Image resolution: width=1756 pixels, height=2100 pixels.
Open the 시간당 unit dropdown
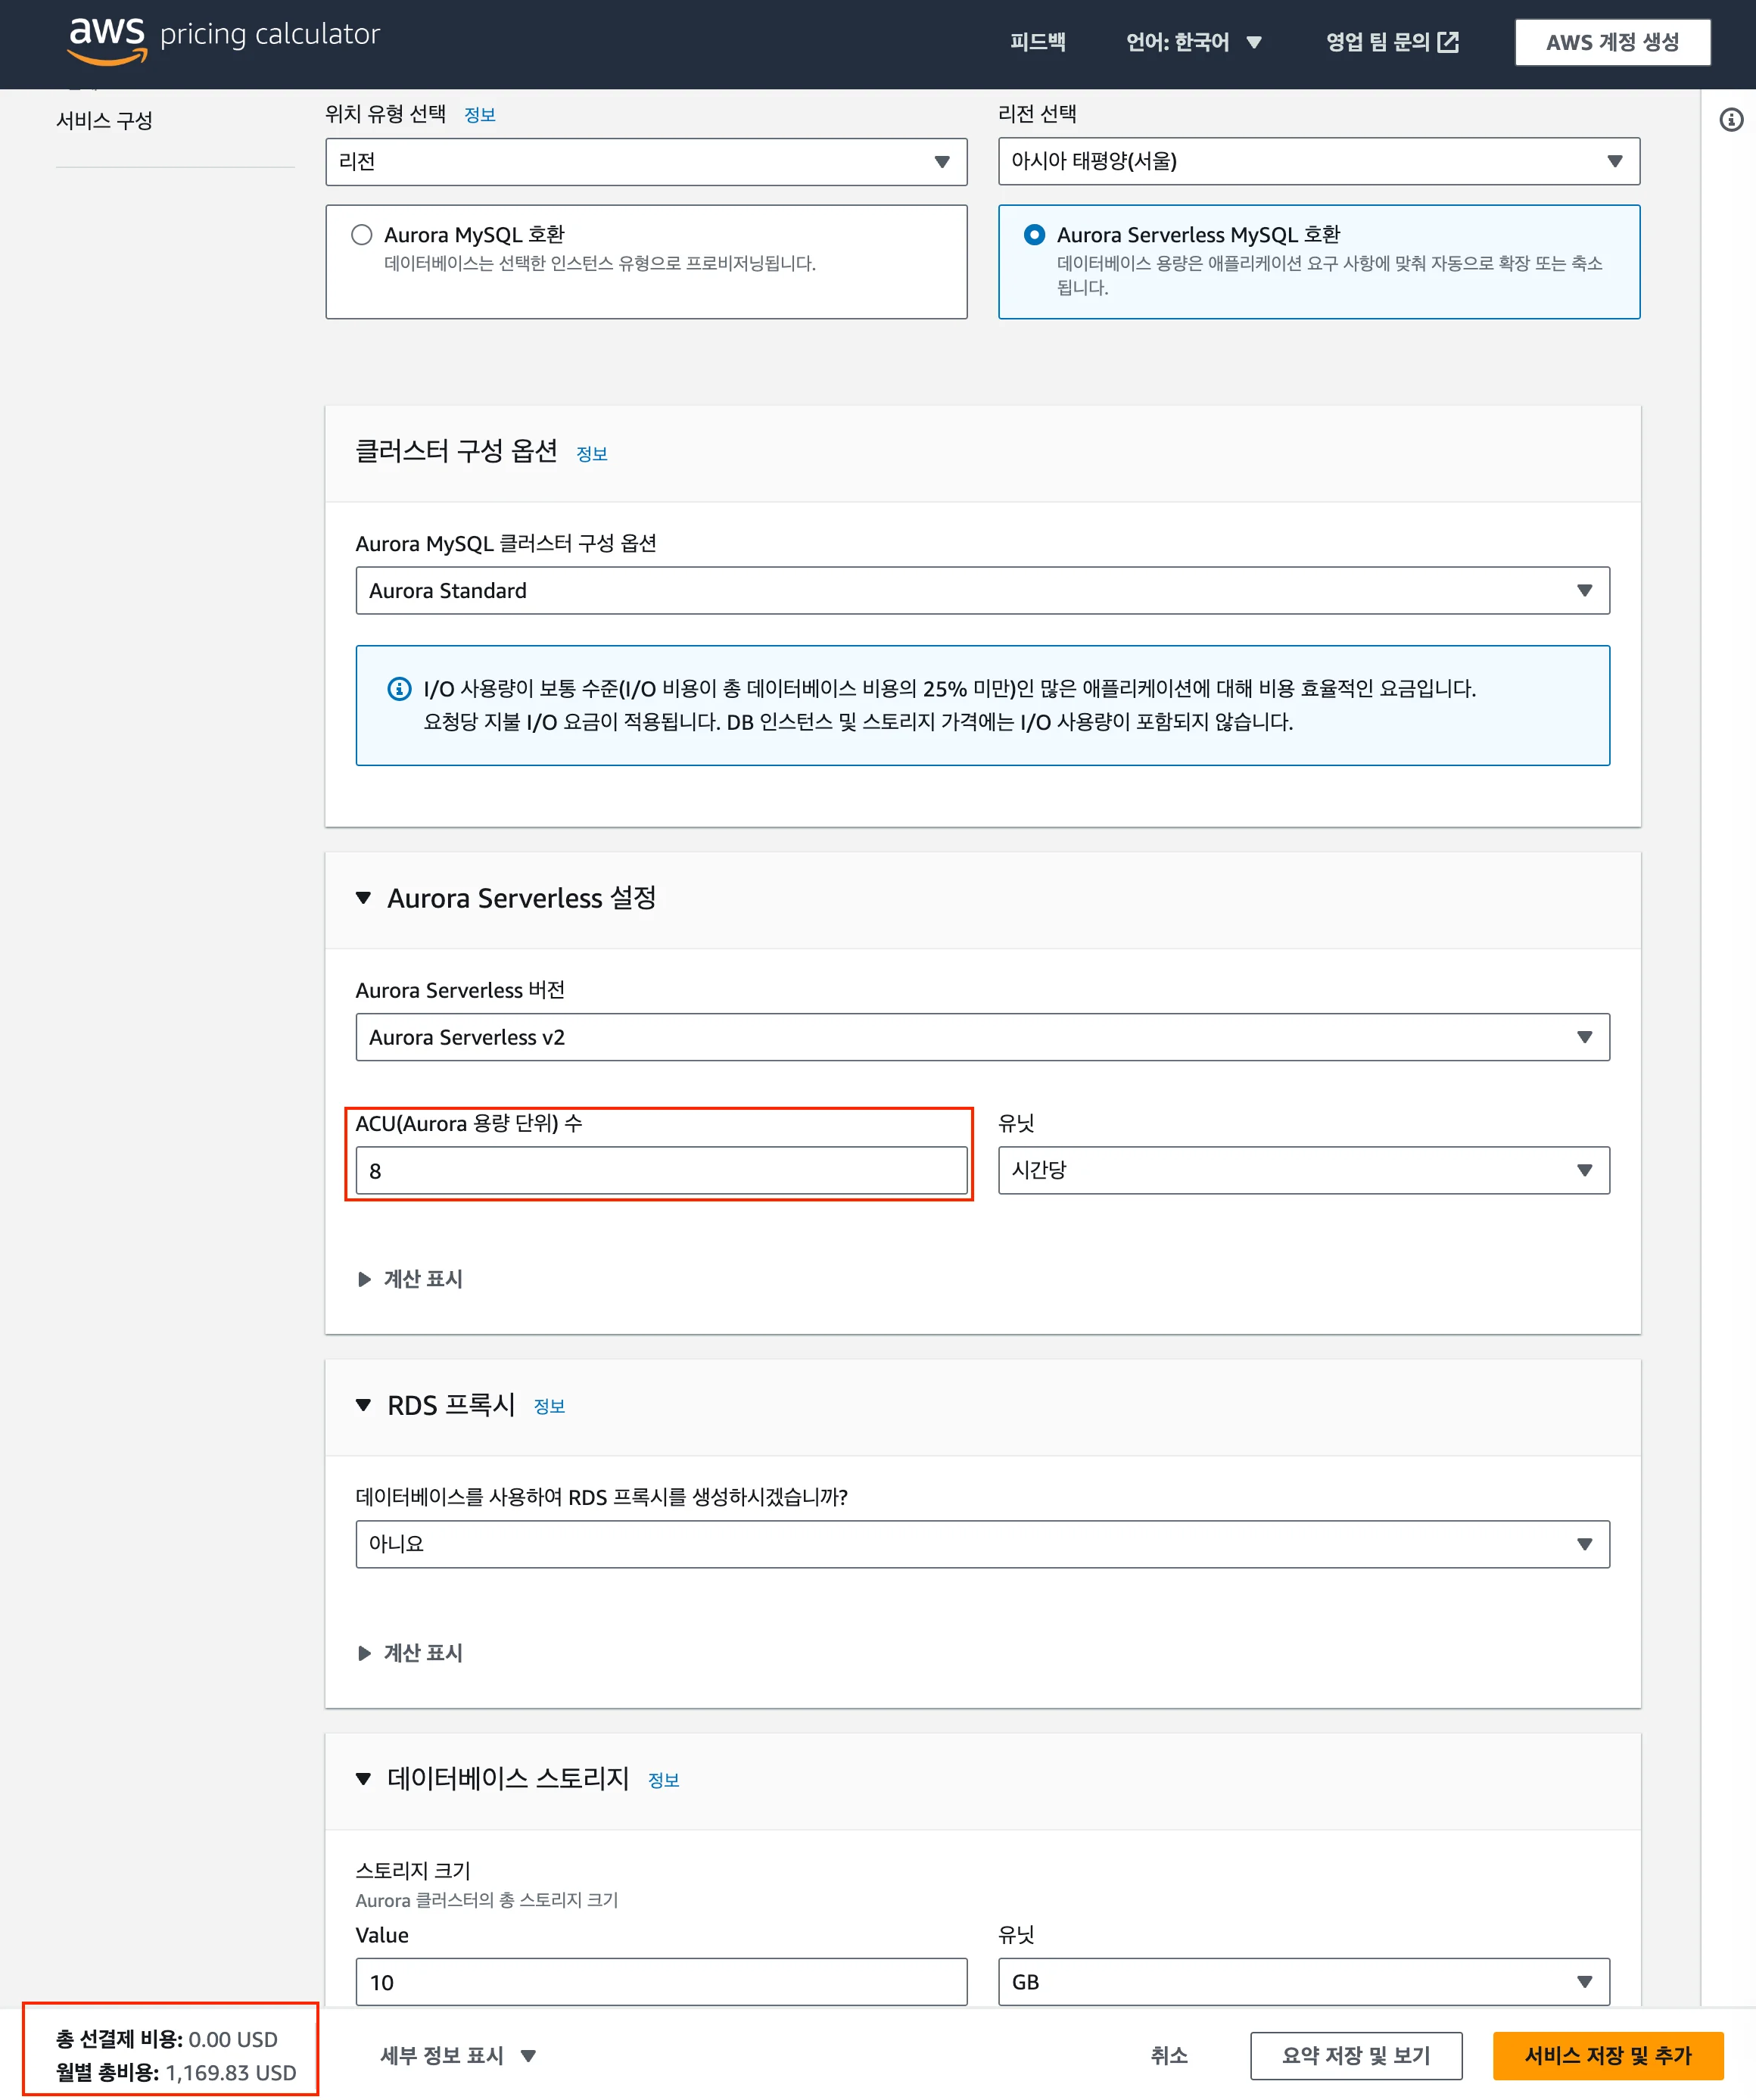click(x=1303, y=1170)
